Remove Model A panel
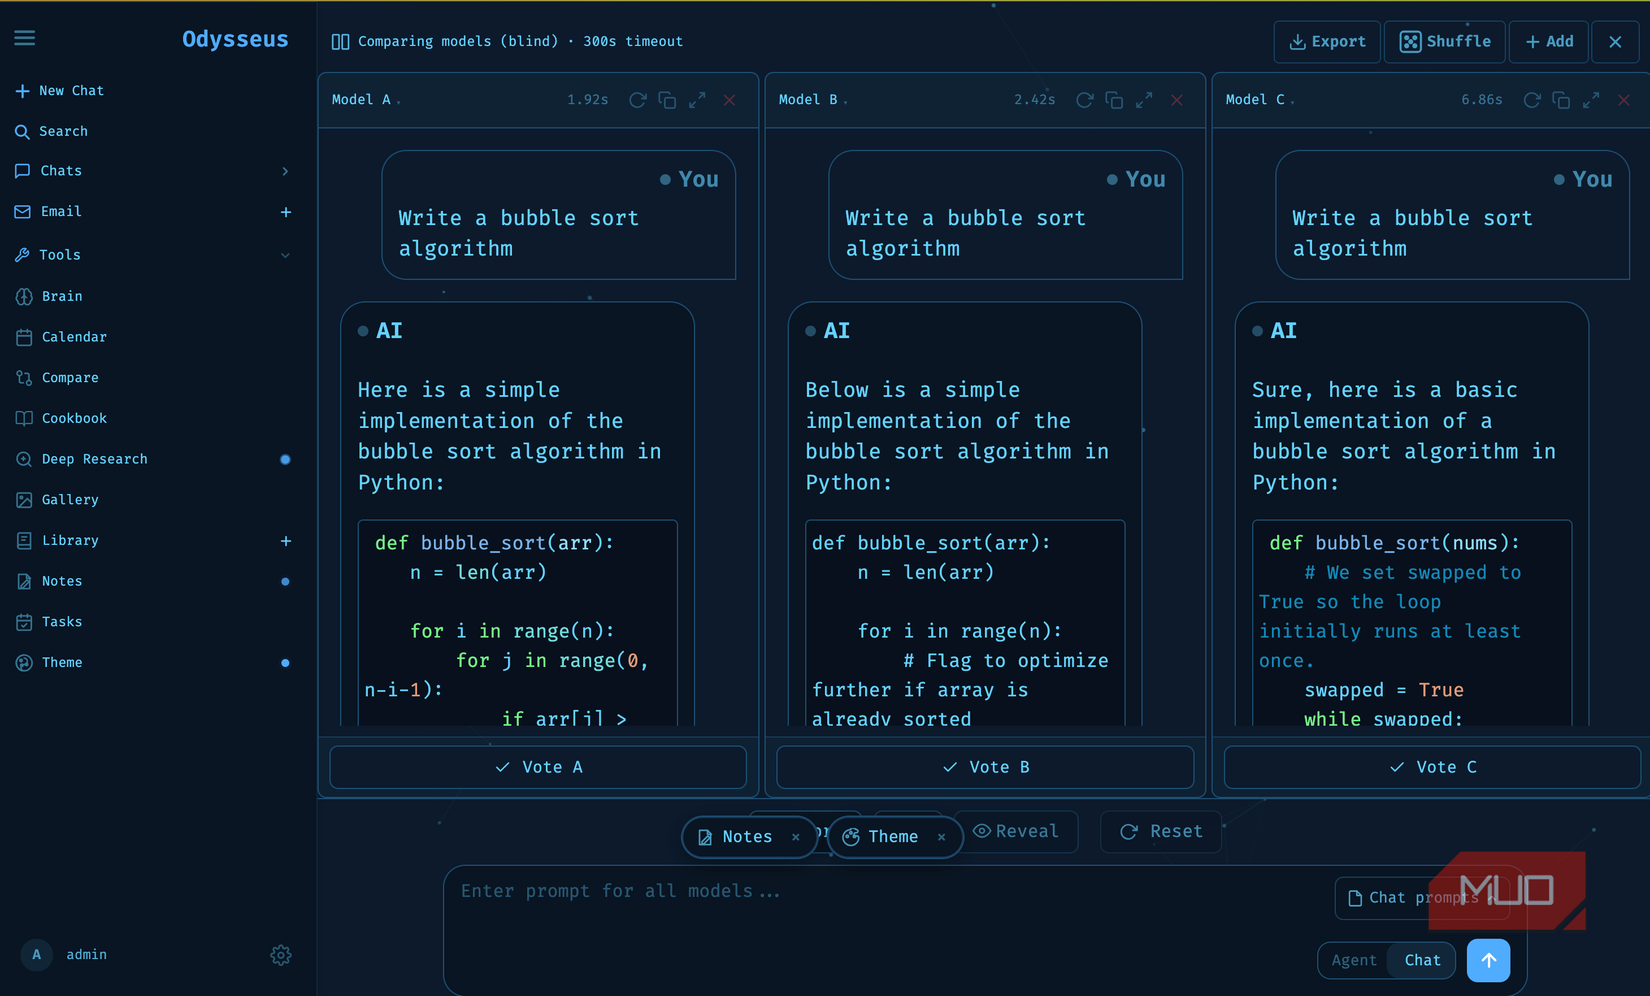Screen dimensions: 1650x996 (x=730, y=100)
